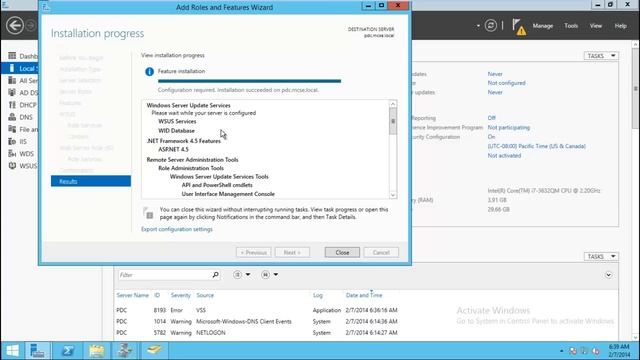Click the Not activated link
The image size is (640, 360).
tap(504, 156)
